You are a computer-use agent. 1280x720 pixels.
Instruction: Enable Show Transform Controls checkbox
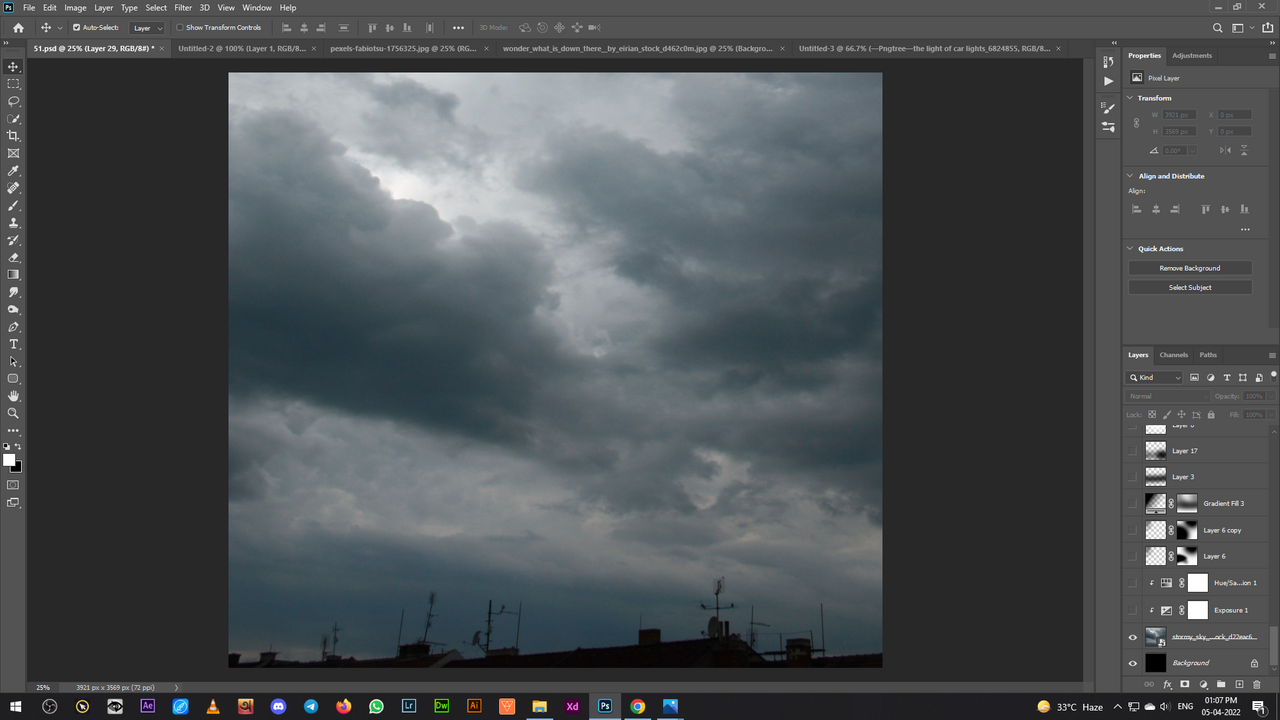180,28
